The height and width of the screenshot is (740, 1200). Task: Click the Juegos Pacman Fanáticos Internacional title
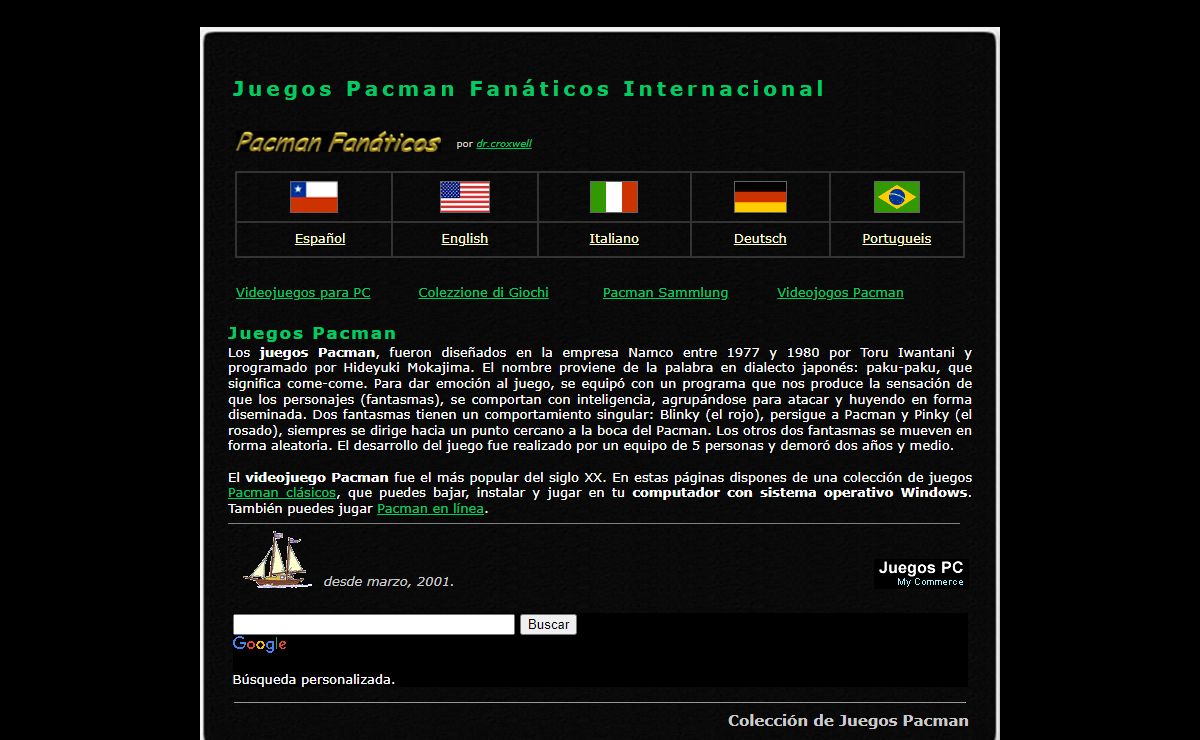(x=529, y=89)
